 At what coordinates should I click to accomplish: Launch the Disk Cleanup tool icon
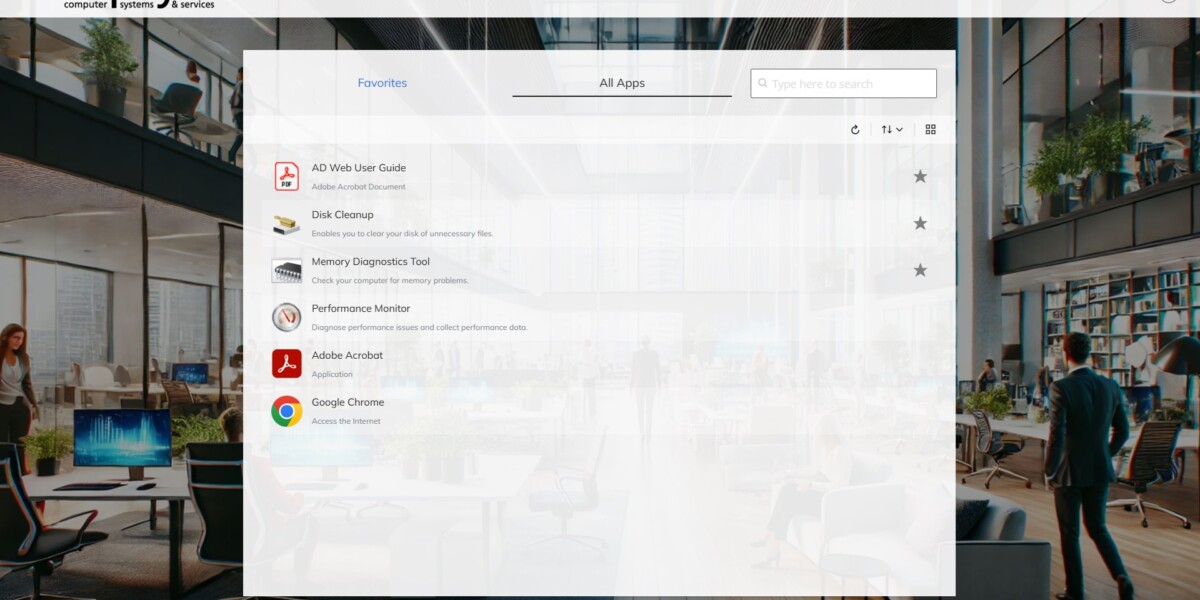(286, 222)
